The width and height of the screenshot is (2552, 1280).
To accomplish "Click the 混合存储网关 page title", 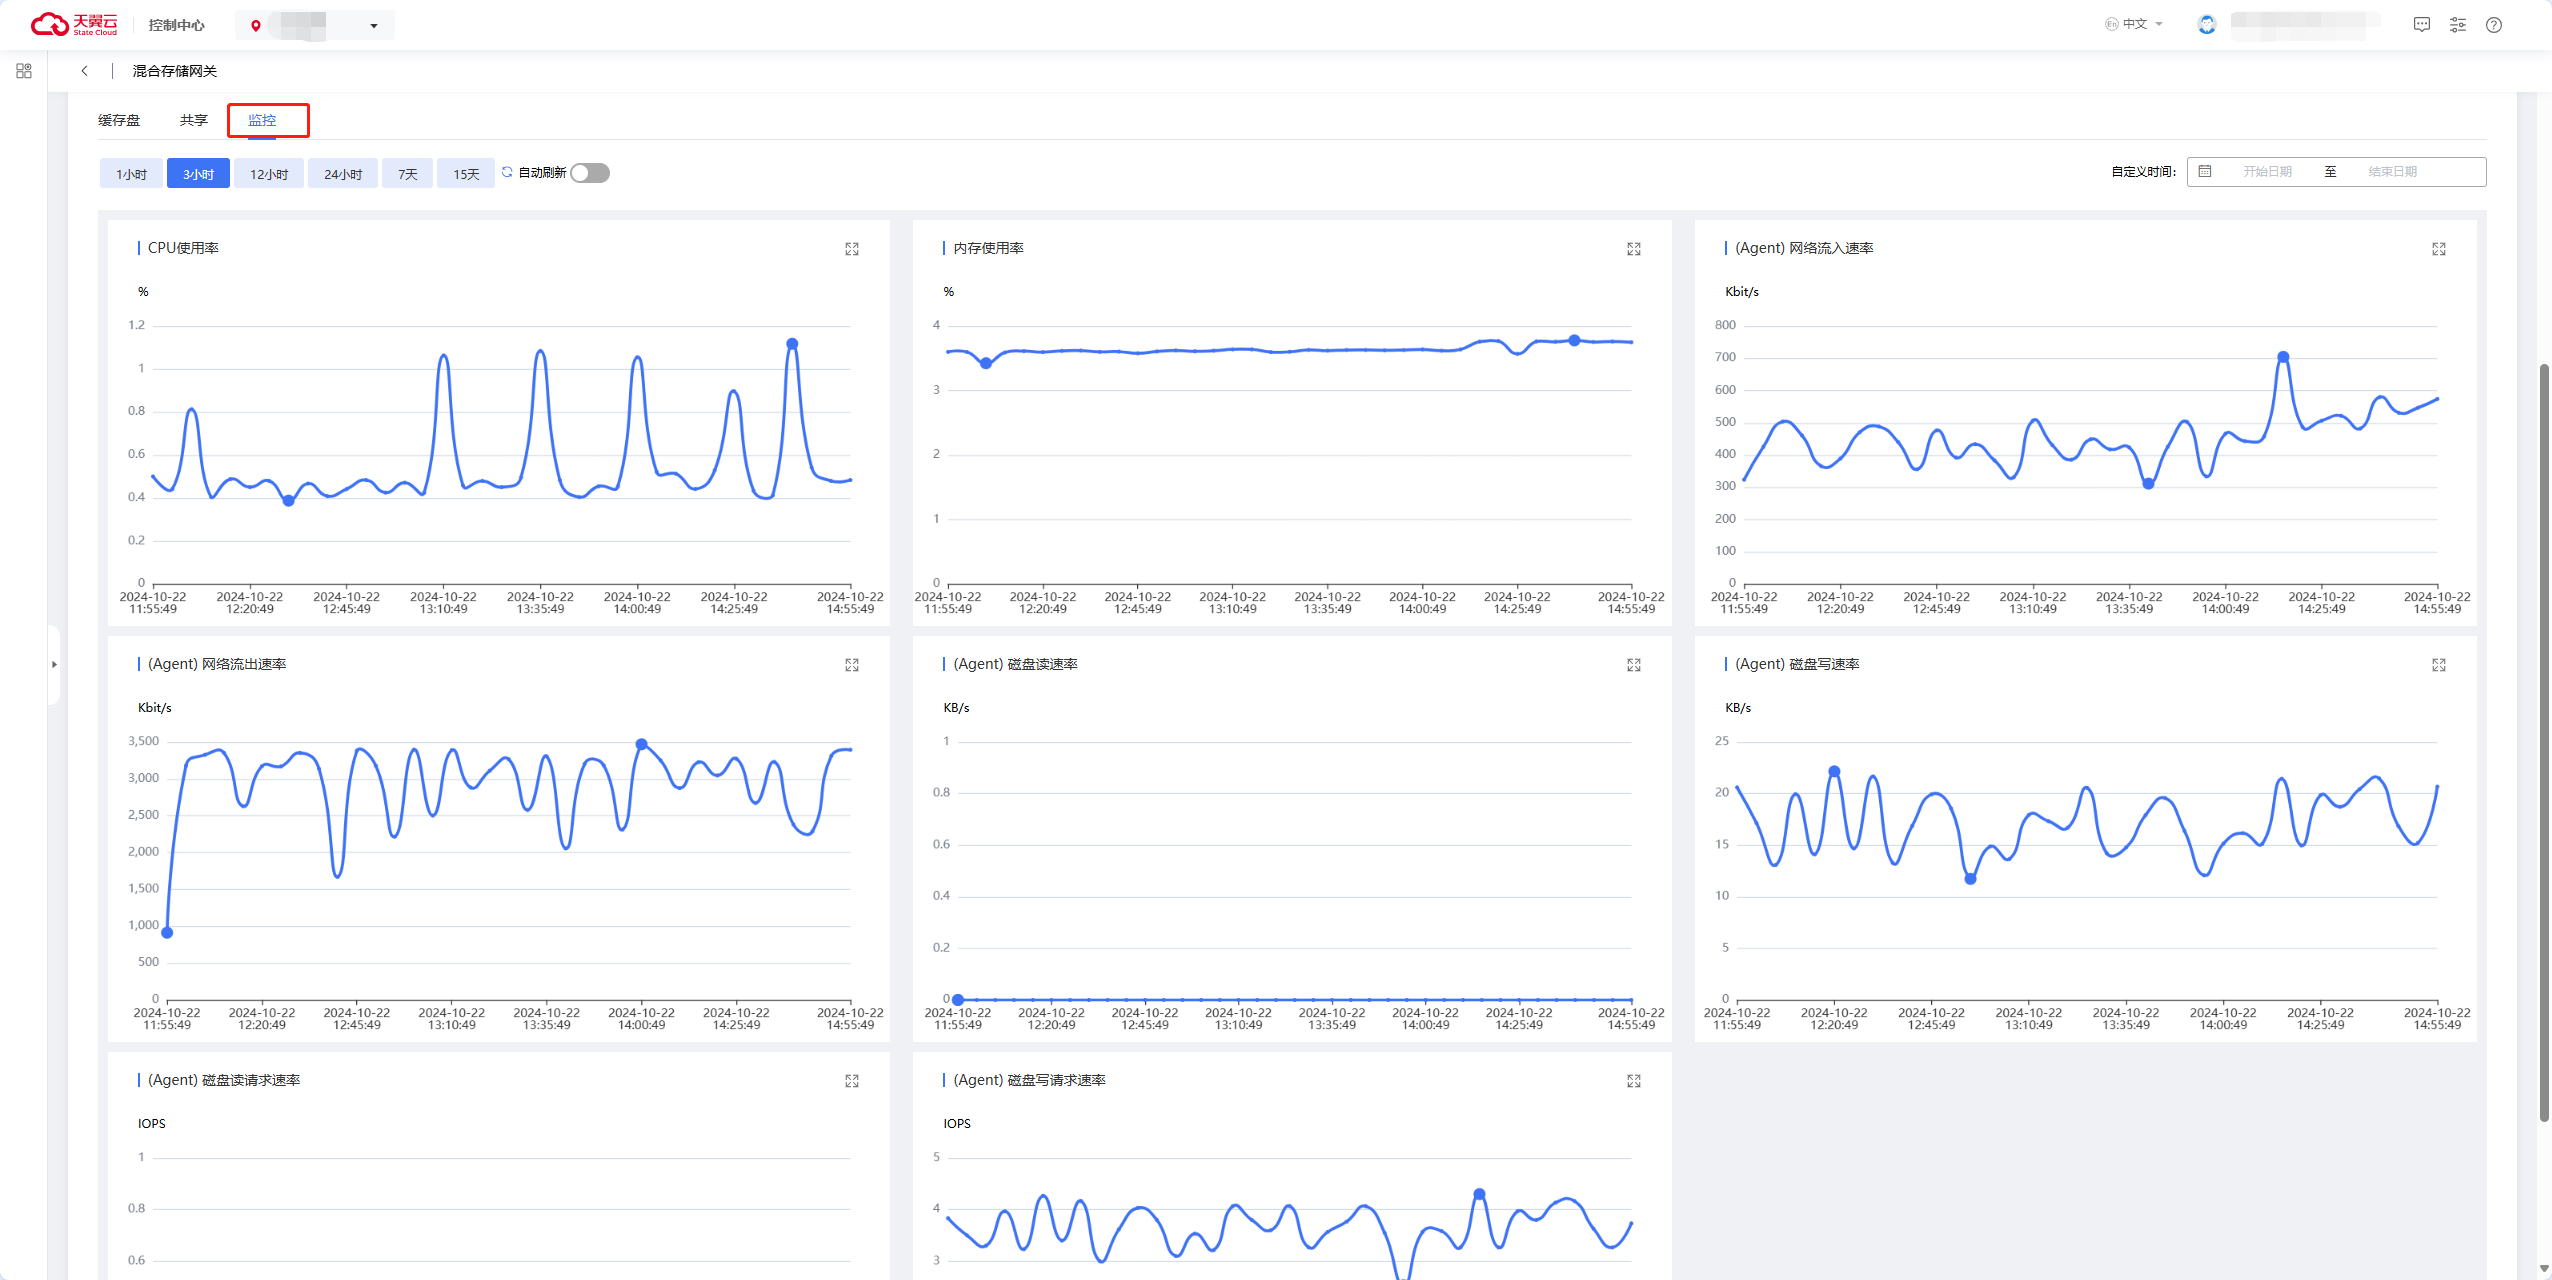I will click(x=175, y=71).
